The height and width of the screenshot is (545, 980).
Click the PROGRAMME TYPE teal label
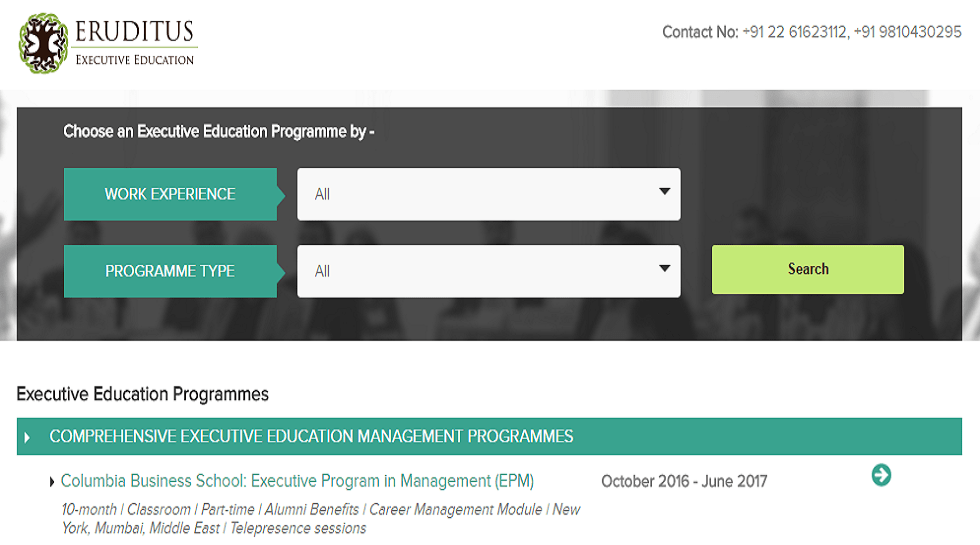170,271
